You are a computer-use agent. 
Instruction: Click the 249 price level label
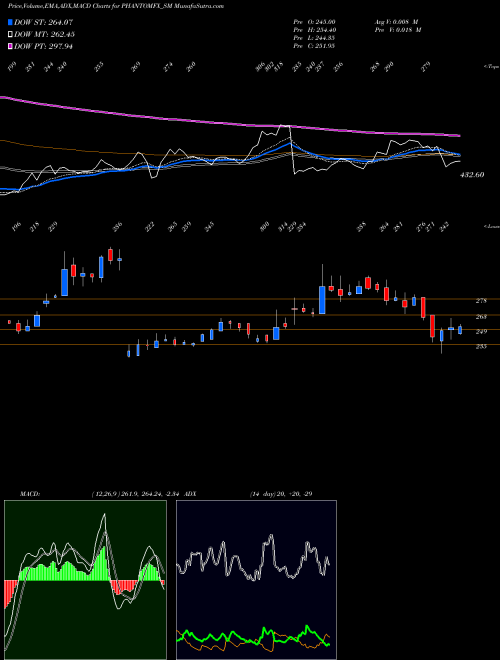(x=481, y=331)
